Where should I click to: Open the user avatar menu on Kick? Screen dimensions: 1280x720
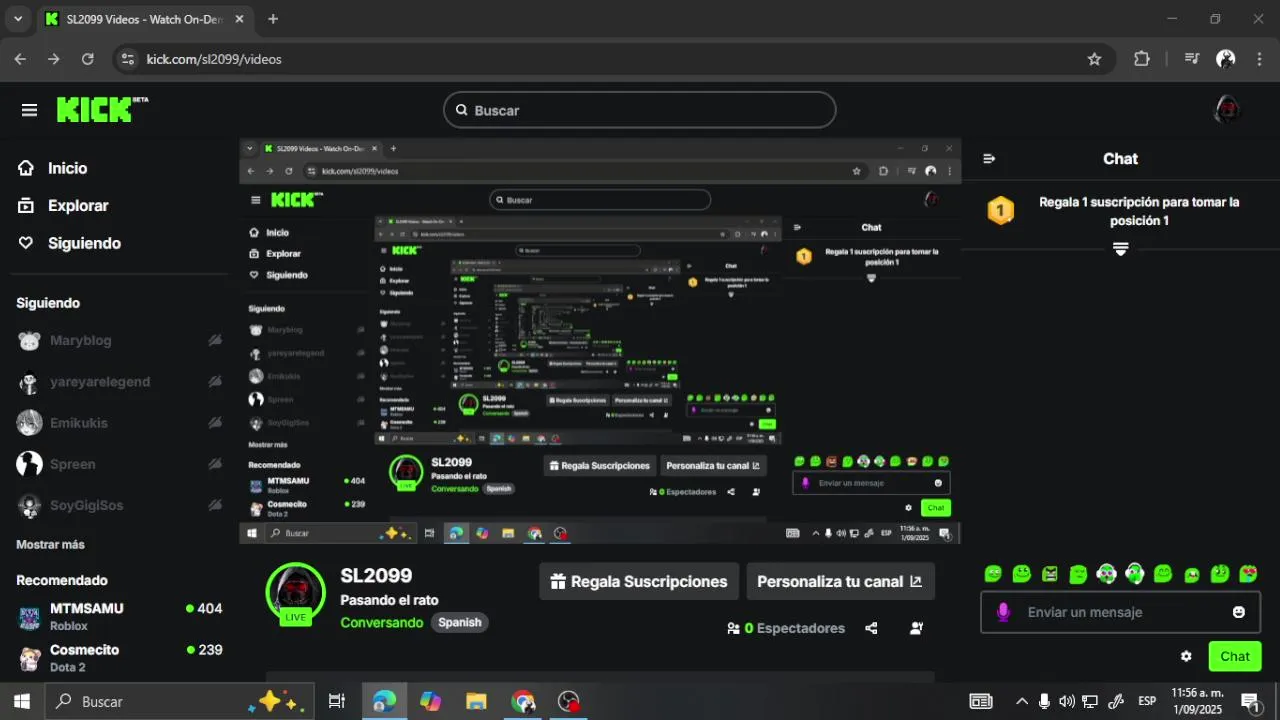coord(1227,109)
